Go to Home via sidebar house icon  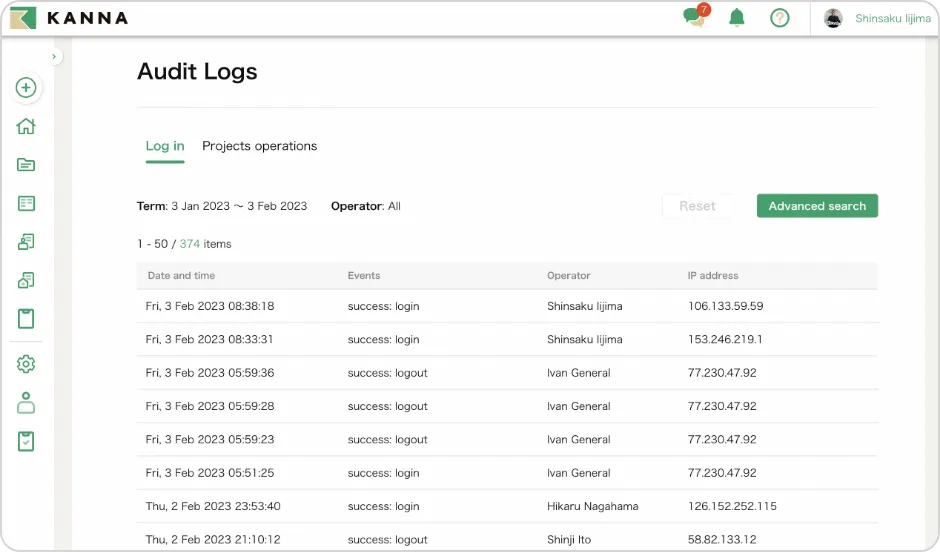(x=26, y=126)
